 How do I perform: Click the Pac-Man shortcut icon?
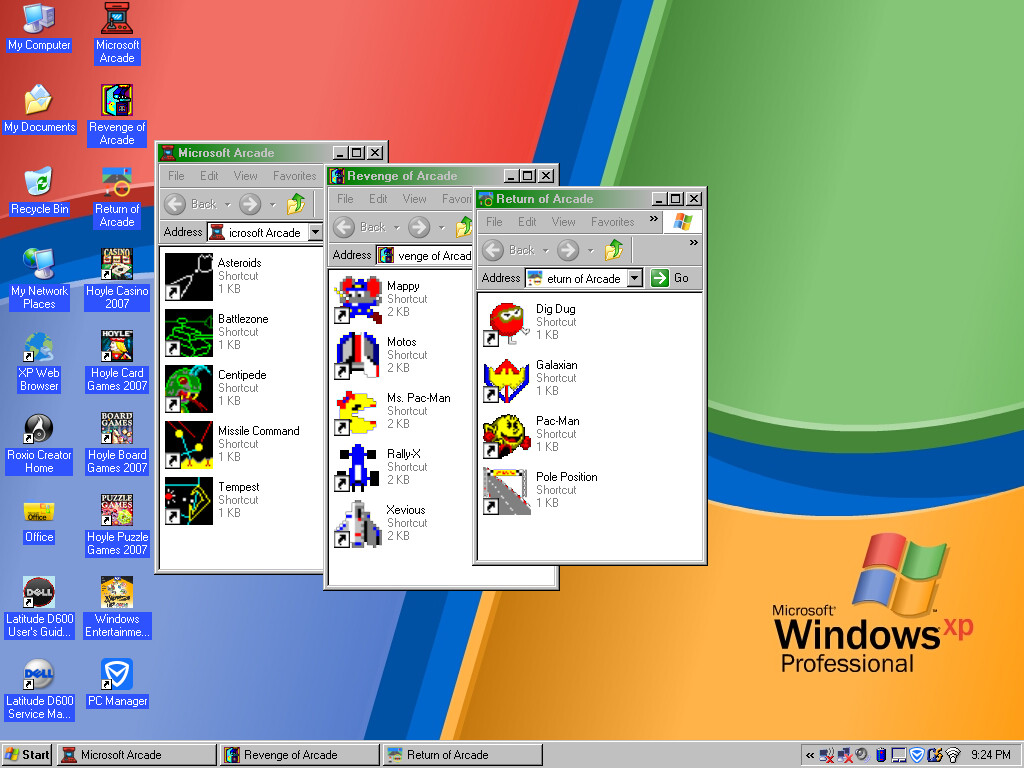coord(507,435)
